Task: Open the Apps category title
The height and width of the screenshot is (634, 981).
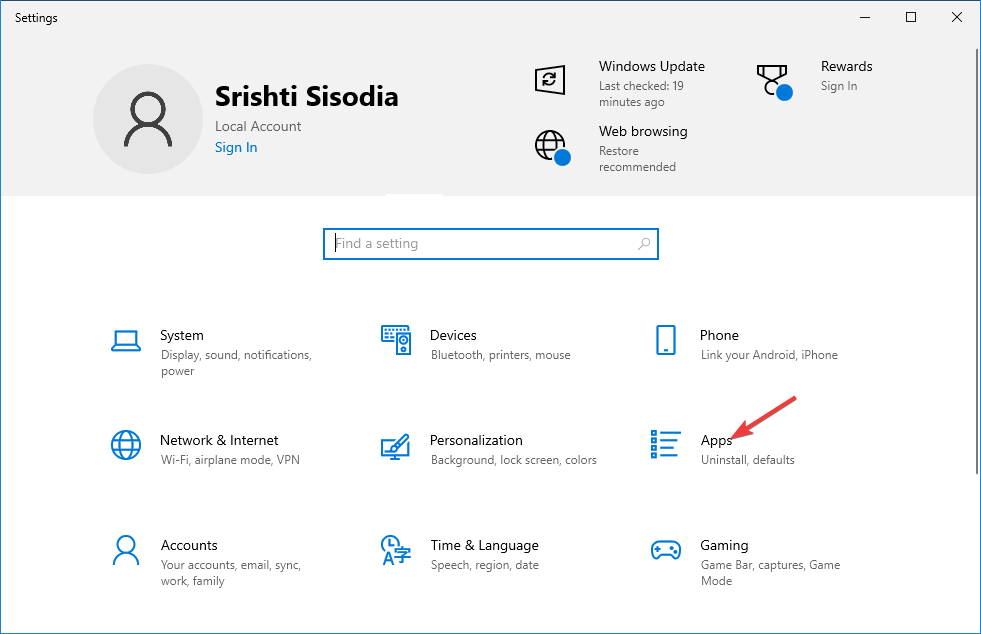Action: 716,441
